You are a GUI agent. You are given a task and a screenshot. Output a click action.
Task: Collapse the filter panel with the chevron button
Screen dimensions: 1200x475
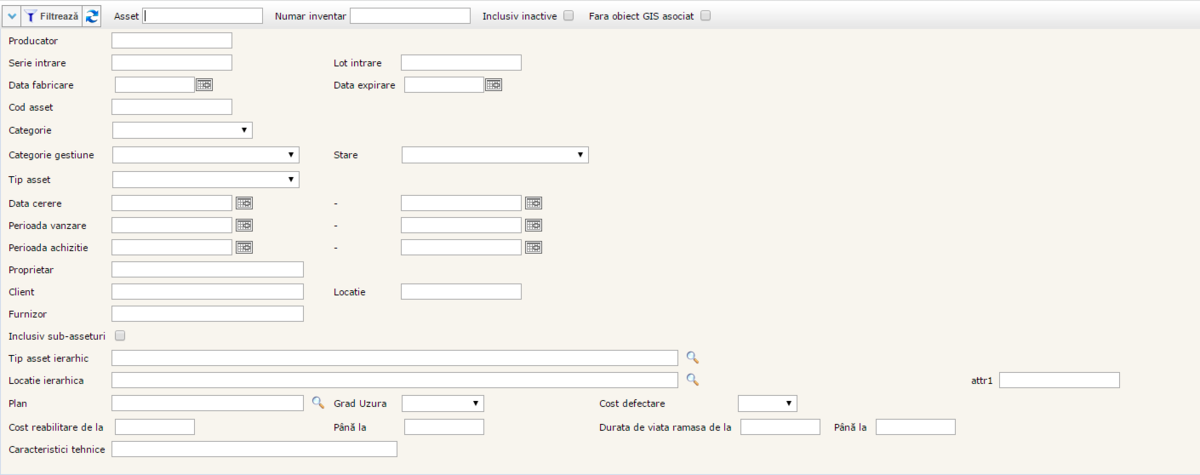12,16
